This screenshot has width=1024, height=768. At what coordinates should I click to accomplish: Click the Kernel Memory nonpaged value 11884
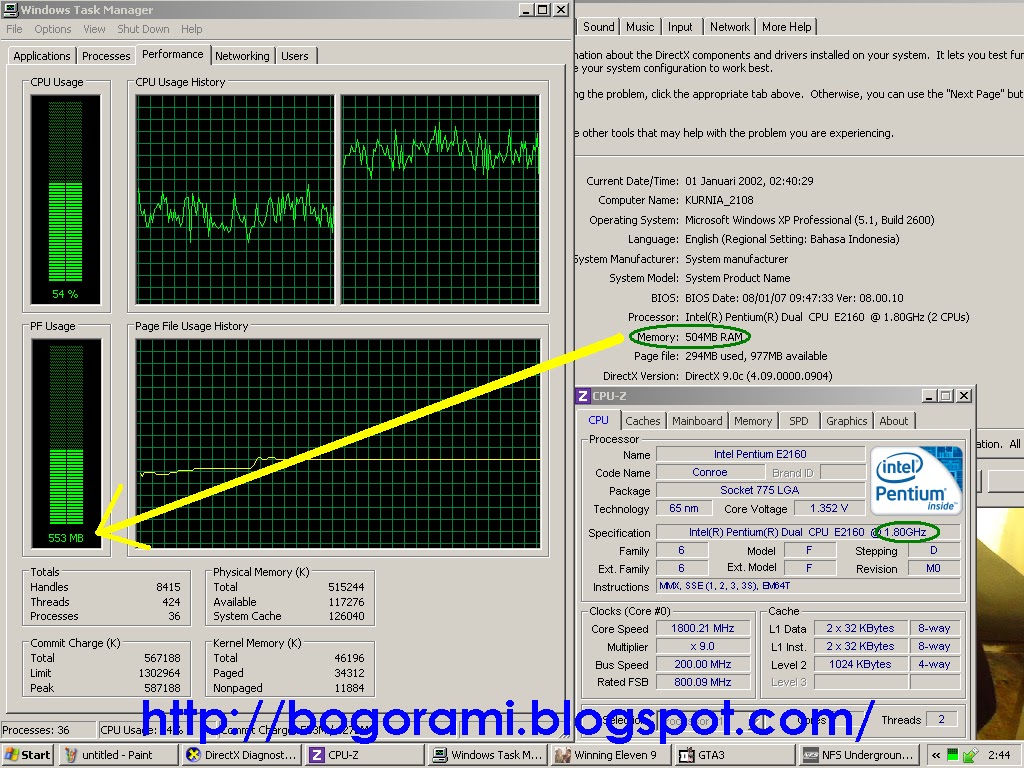(x=349, y=688)
